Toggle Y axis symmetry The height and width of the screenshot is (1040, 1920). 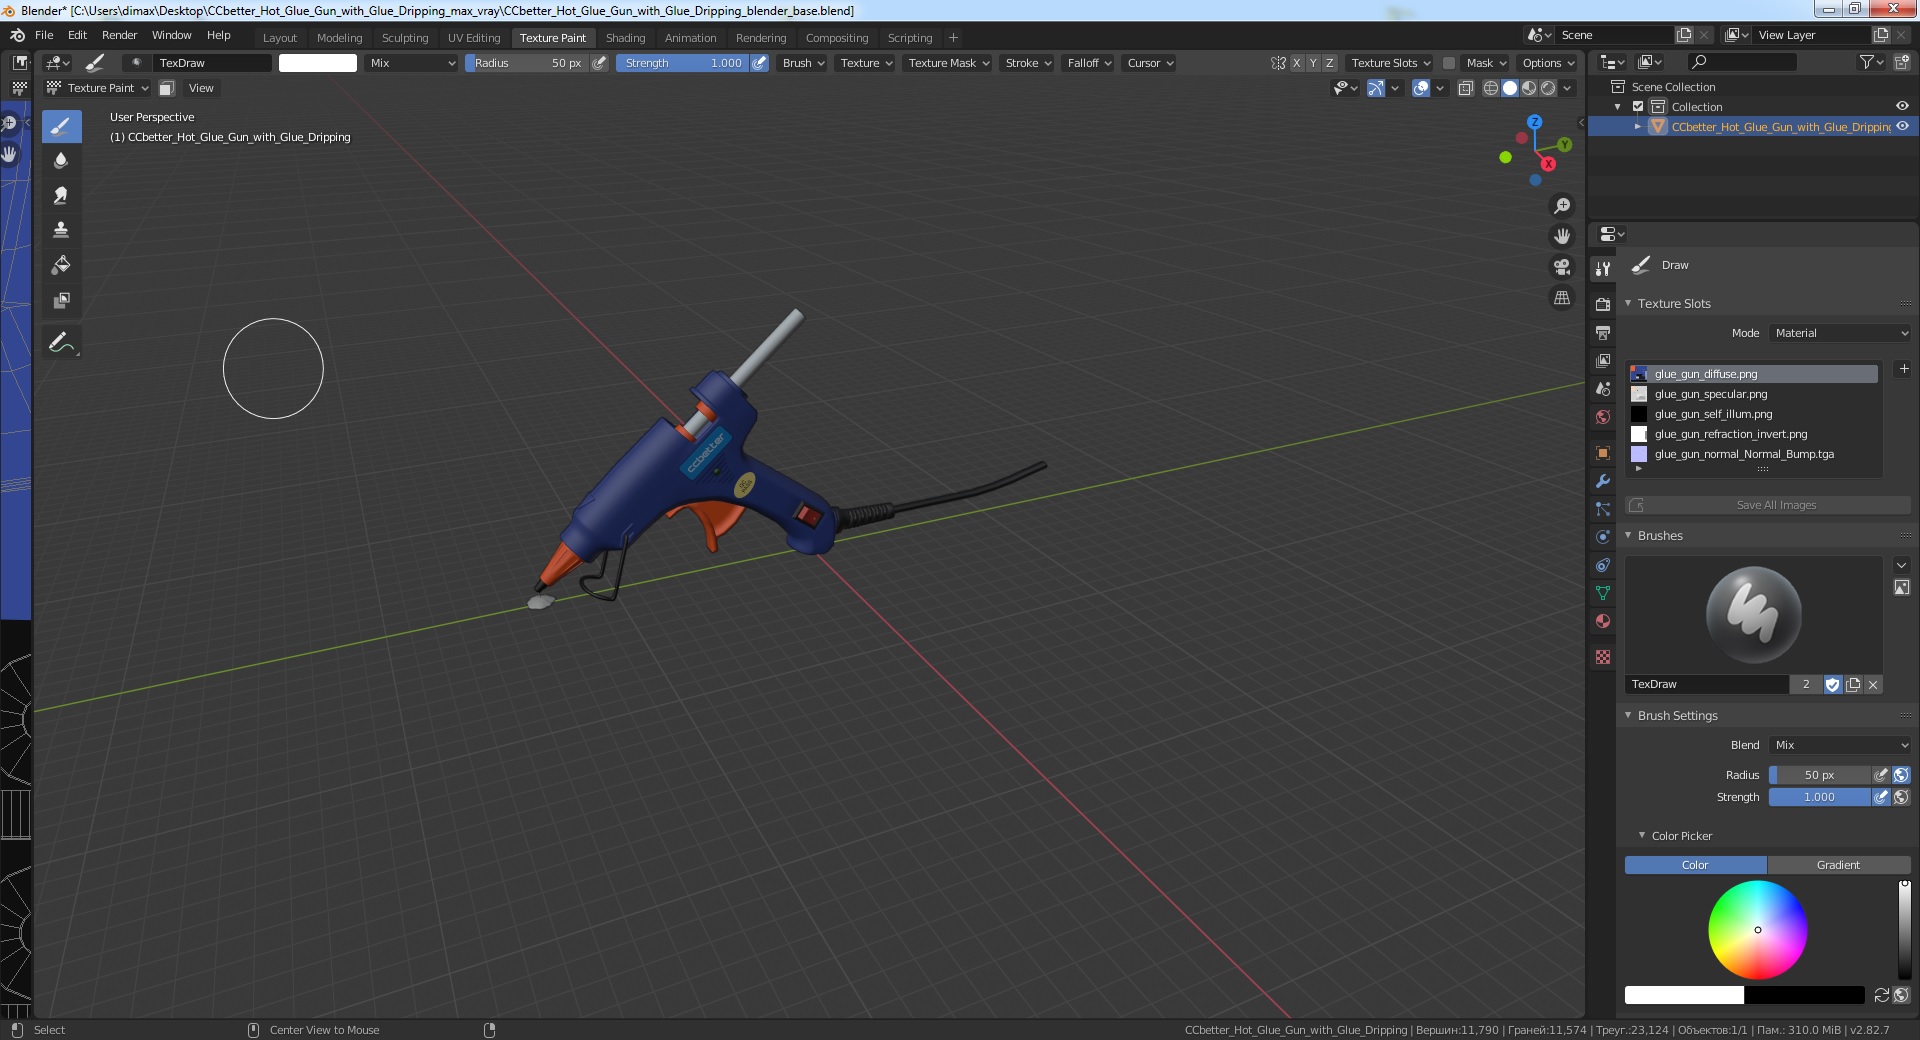1313,63
